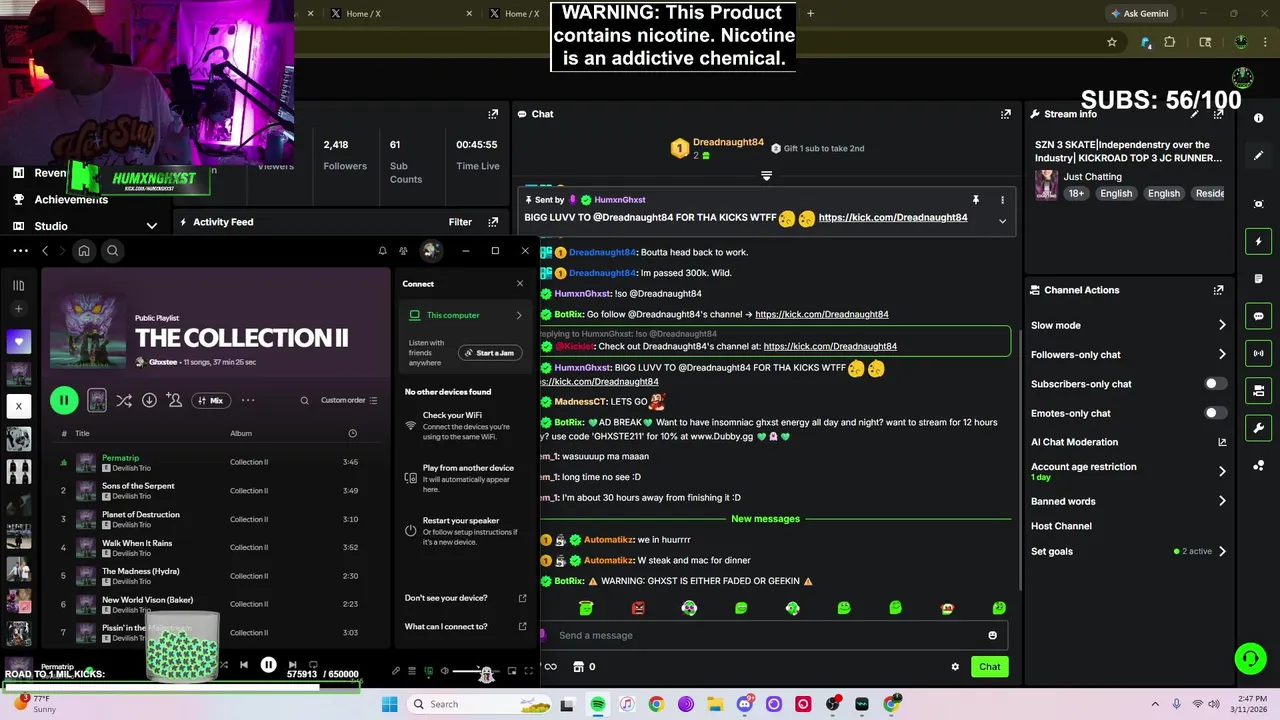Viewport: 1280px width, 720px height.
Task: Open the What can I connect to link
Action: [465, 627]
